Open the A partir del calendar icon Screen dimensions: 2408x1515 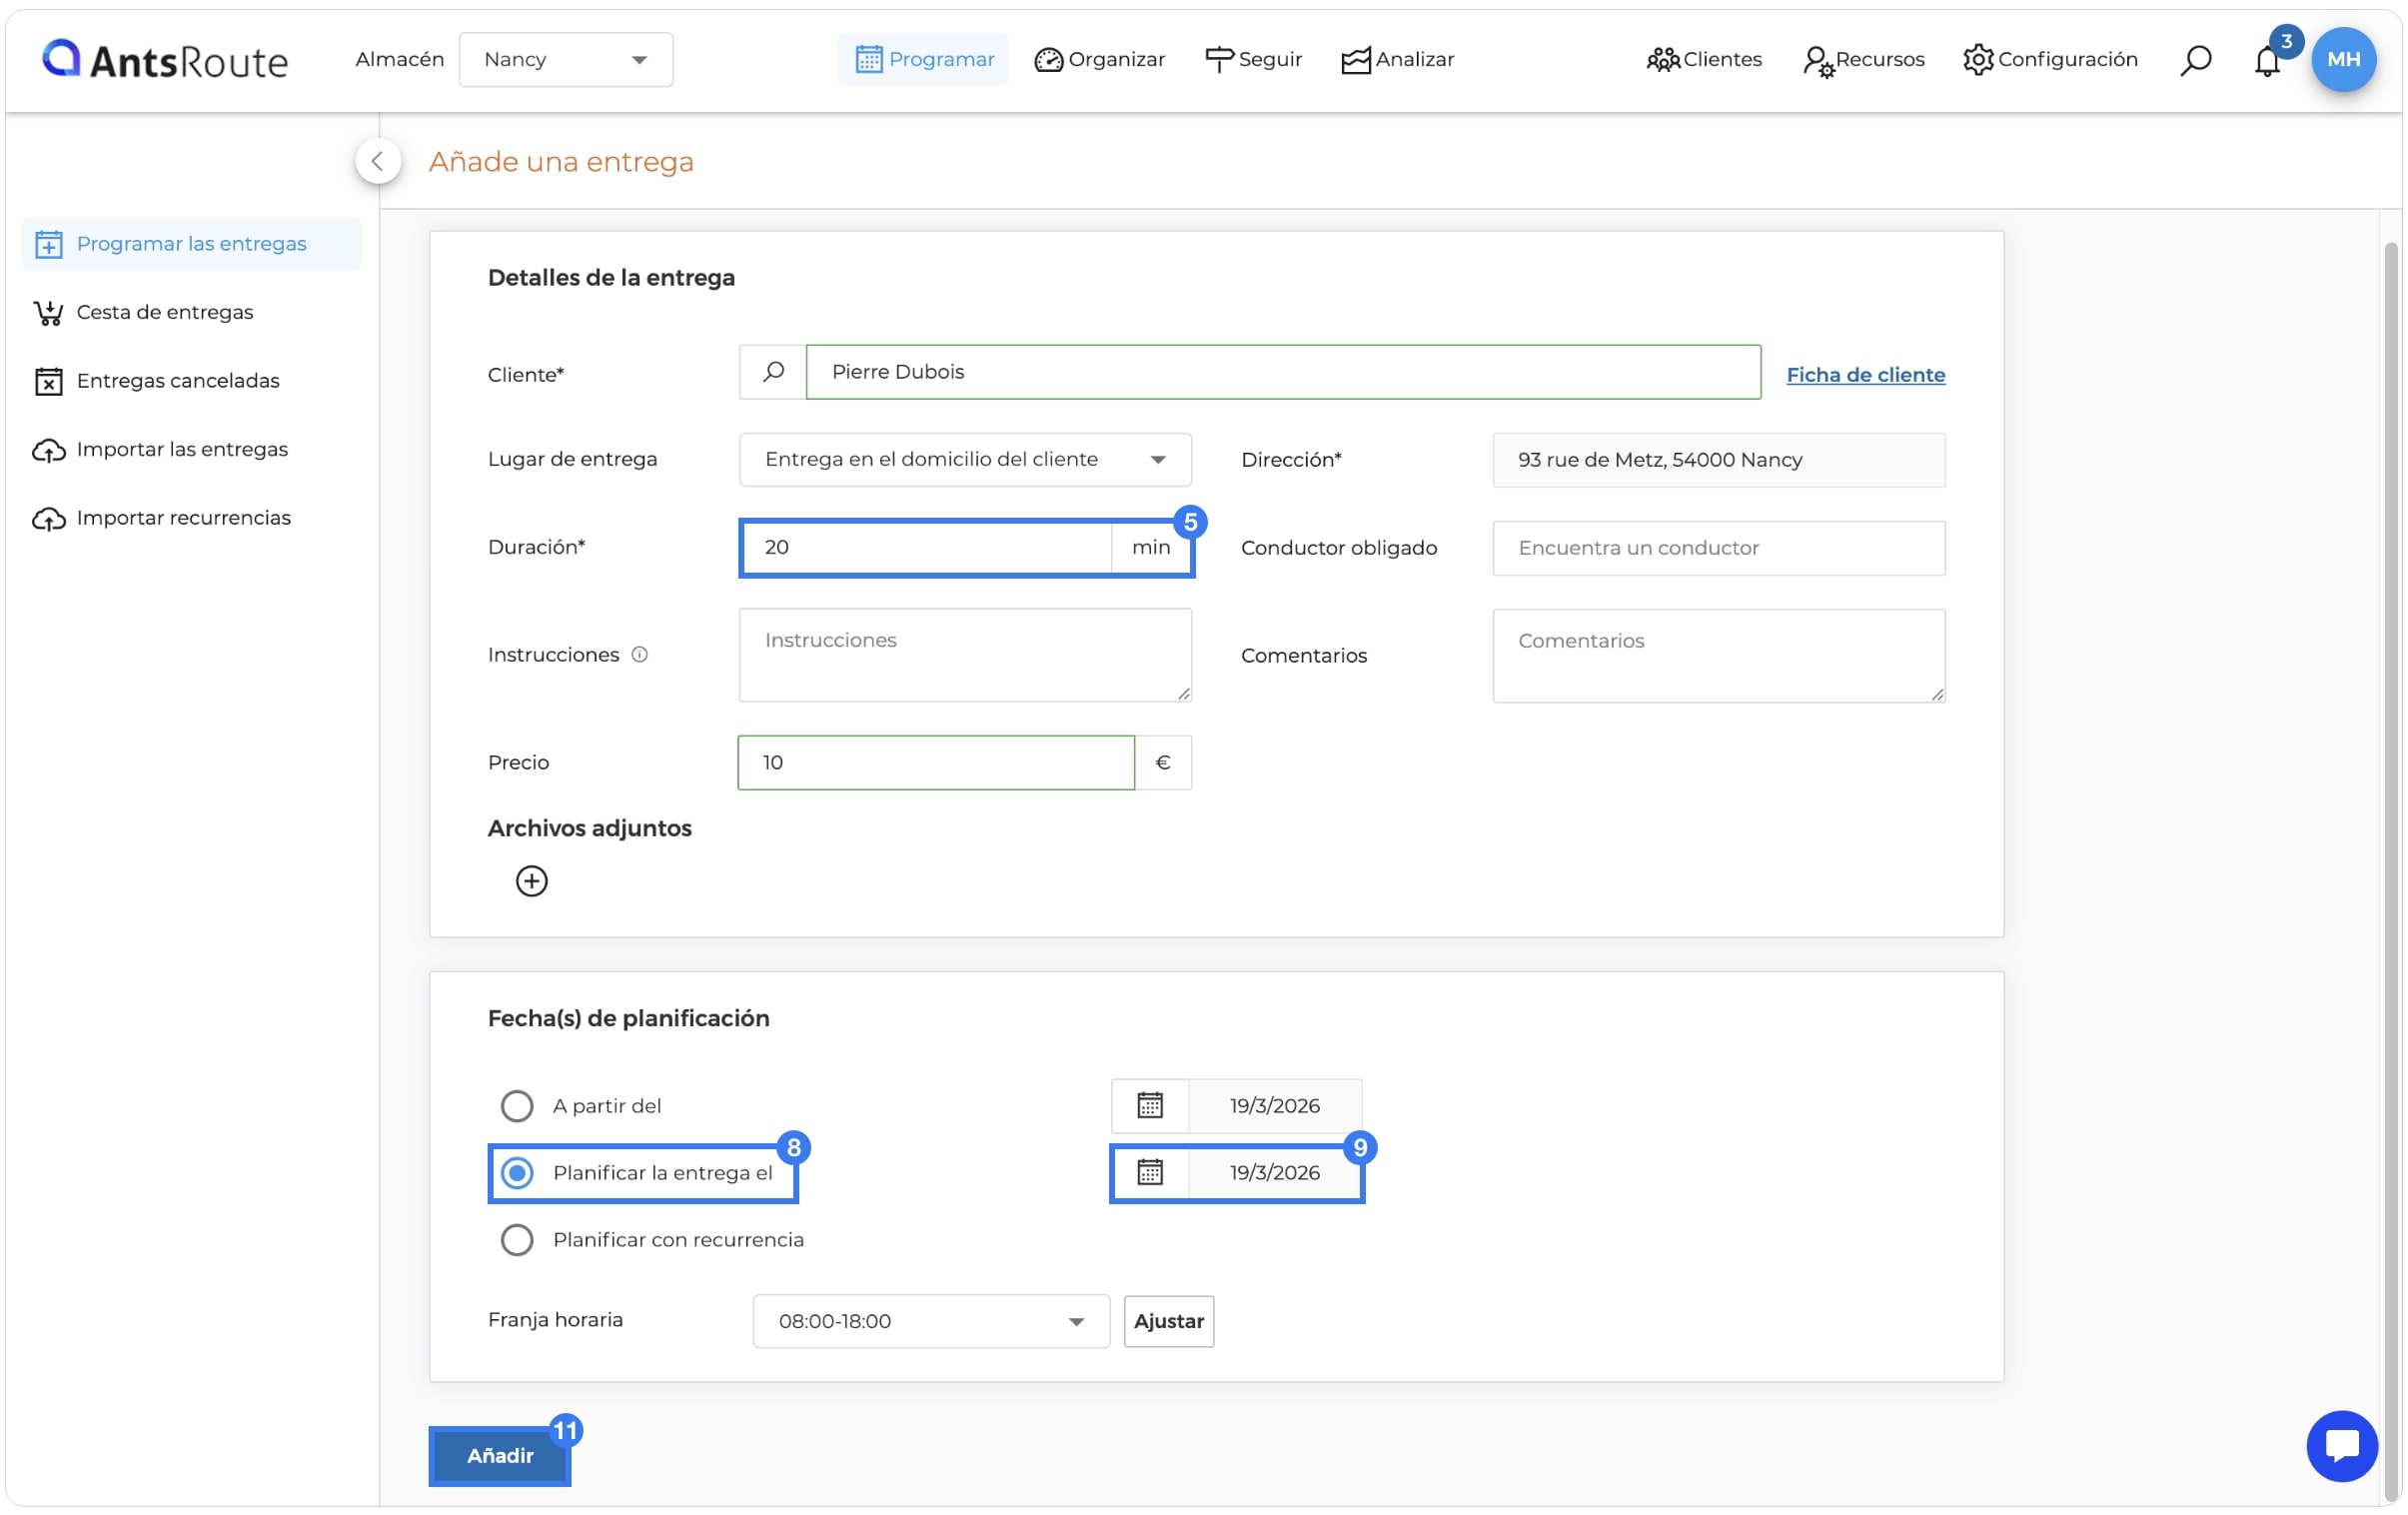[x=1150, y=1106]
